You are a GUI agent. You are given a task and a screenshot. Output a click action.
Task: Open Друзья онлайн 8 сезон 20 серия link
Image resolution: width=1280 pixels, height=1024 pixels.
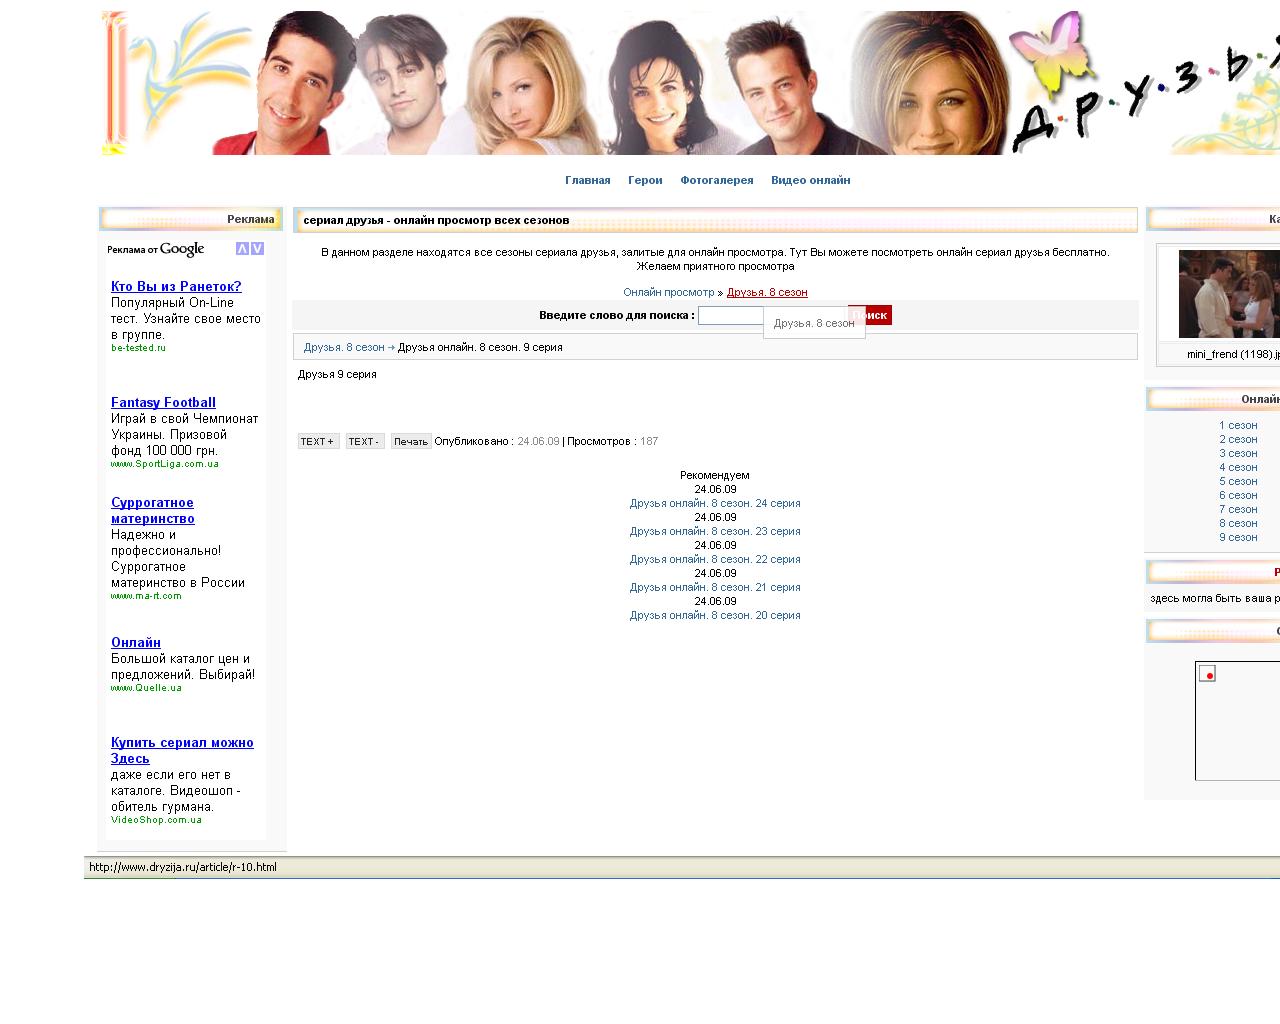tap(714, 615)
